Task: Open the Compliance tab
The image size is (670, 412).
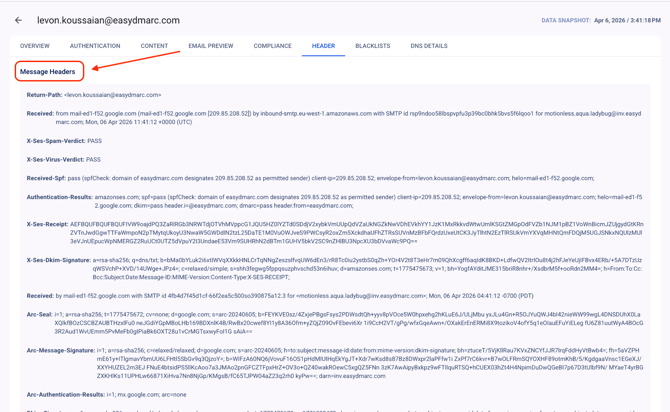Action: (272, 46)
